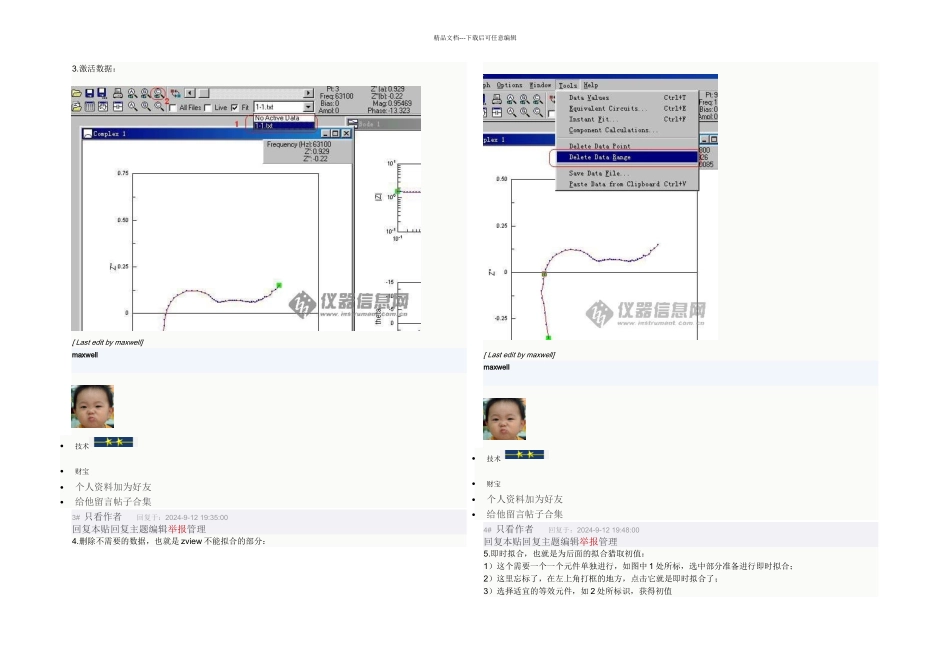950x672 pixels.
Task: Click the first second-row magnifier in right toolbar
Action: [511, 112]
